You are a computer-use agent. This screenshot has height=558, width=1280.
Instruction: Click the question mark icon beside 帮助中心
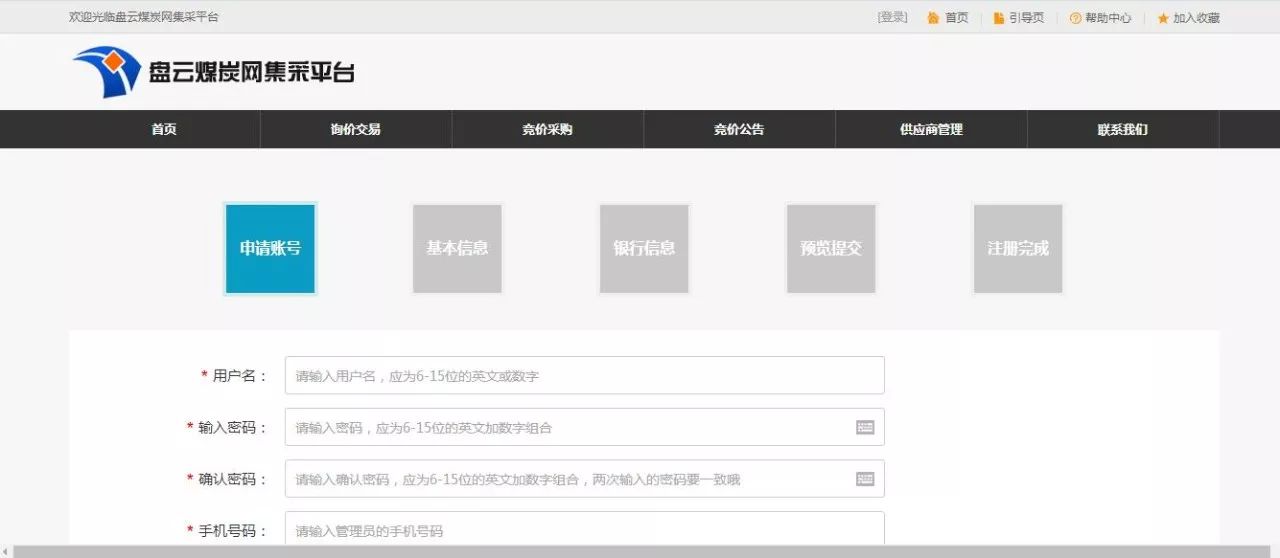click(x=1075, y=18)
